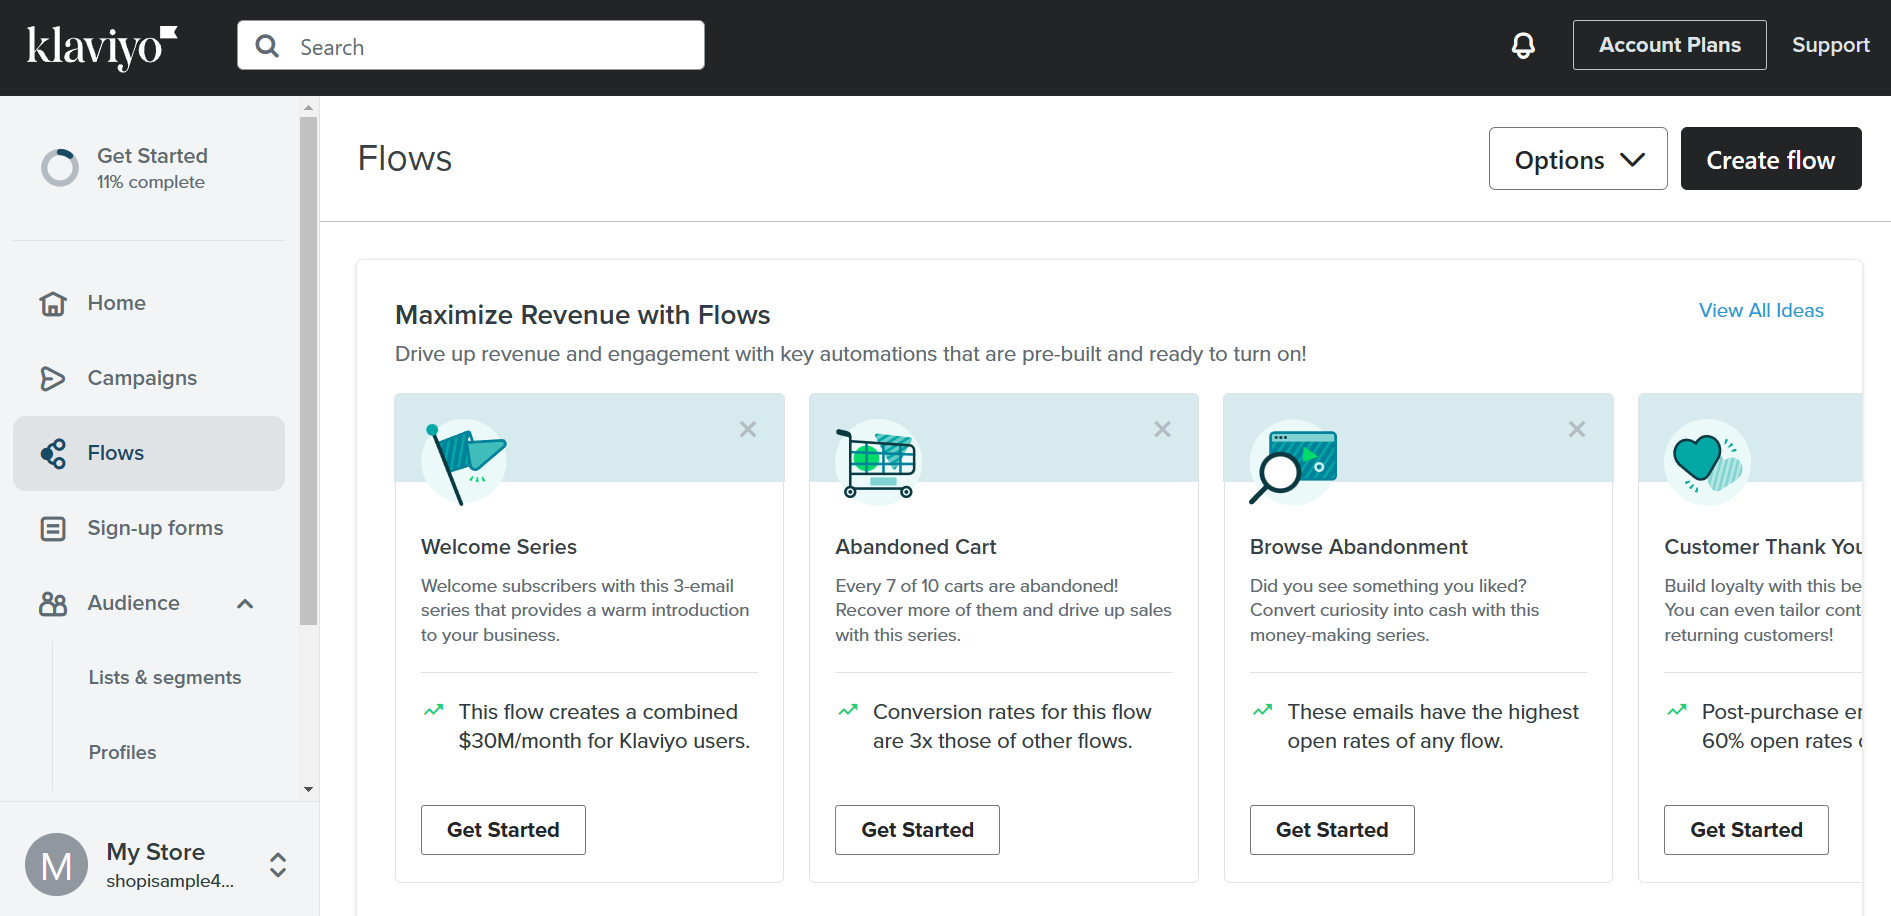This screenshot has width=1891, height=916.
Task: Go to Home in the sidebar
Action: (x=149, y=303)
